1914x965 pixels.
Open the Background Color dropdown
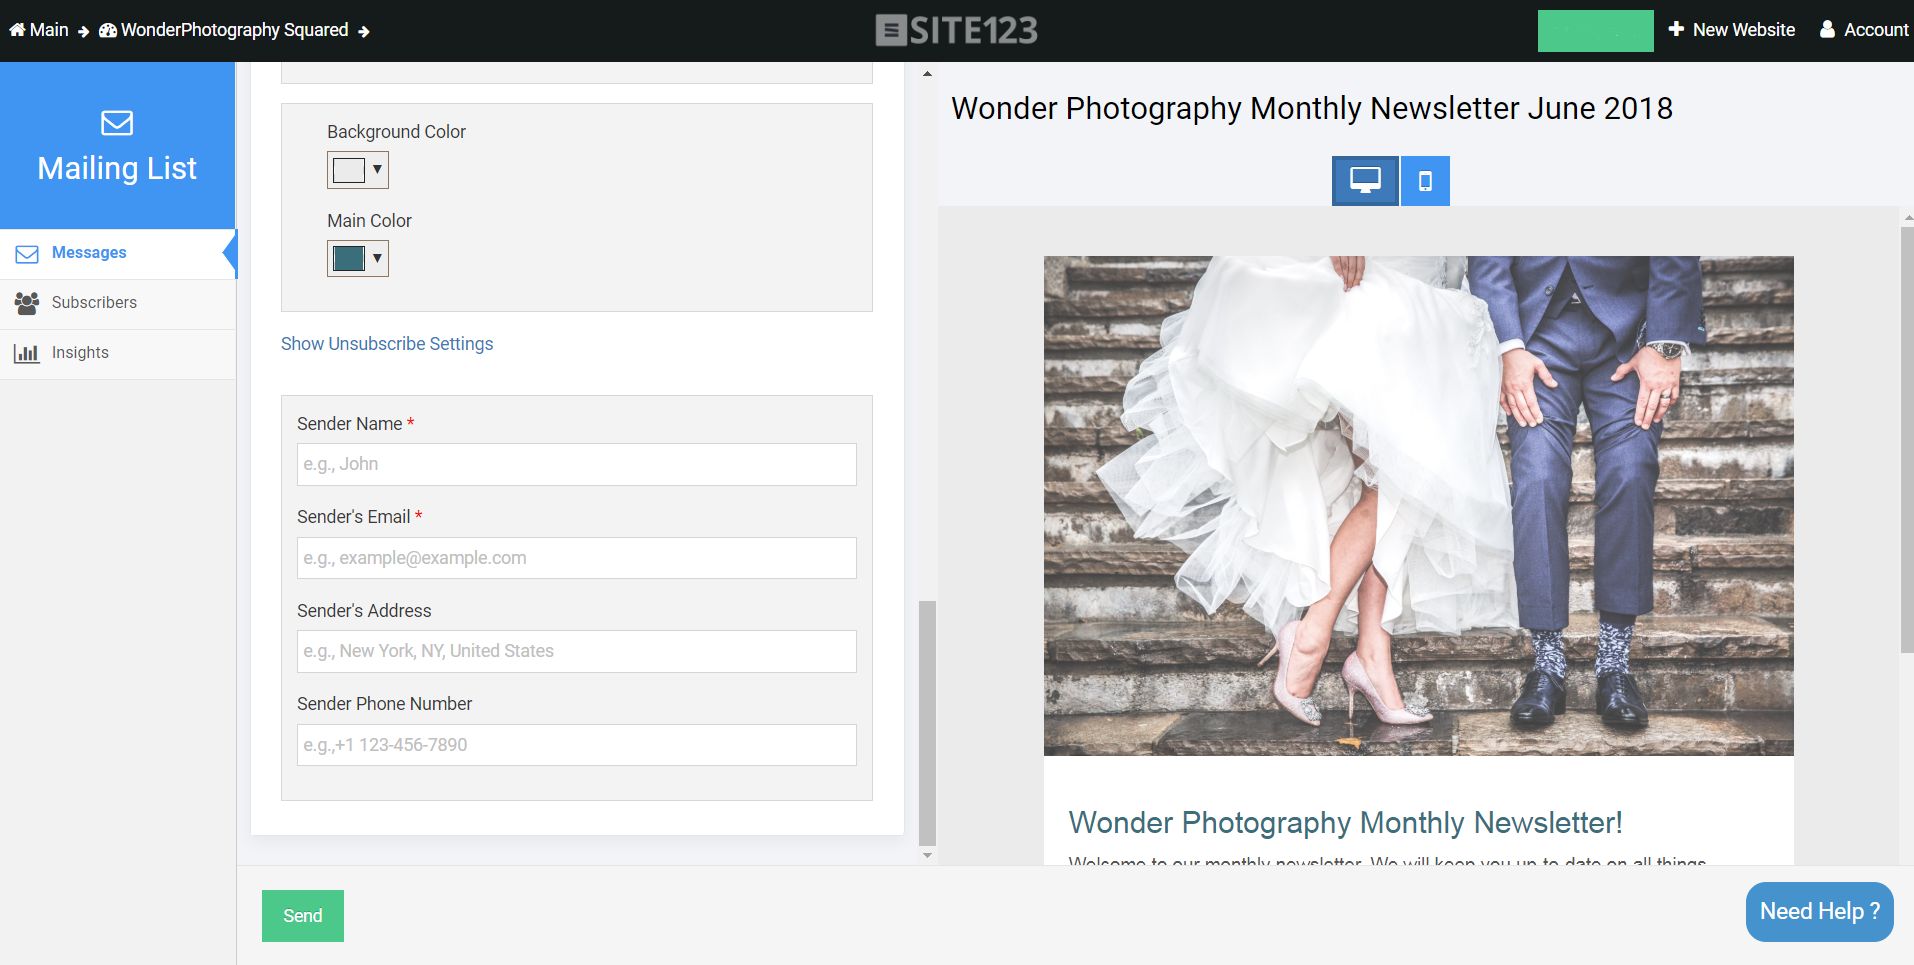pyautogui.click(x=376, y=169)
